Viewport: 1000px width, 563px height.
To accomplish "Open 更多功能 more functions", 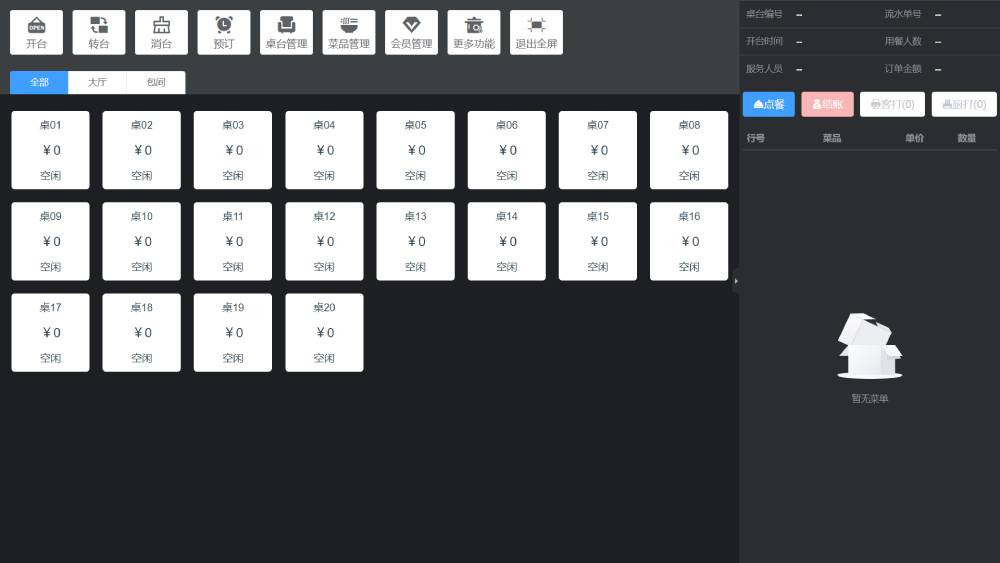I will 474,33.
